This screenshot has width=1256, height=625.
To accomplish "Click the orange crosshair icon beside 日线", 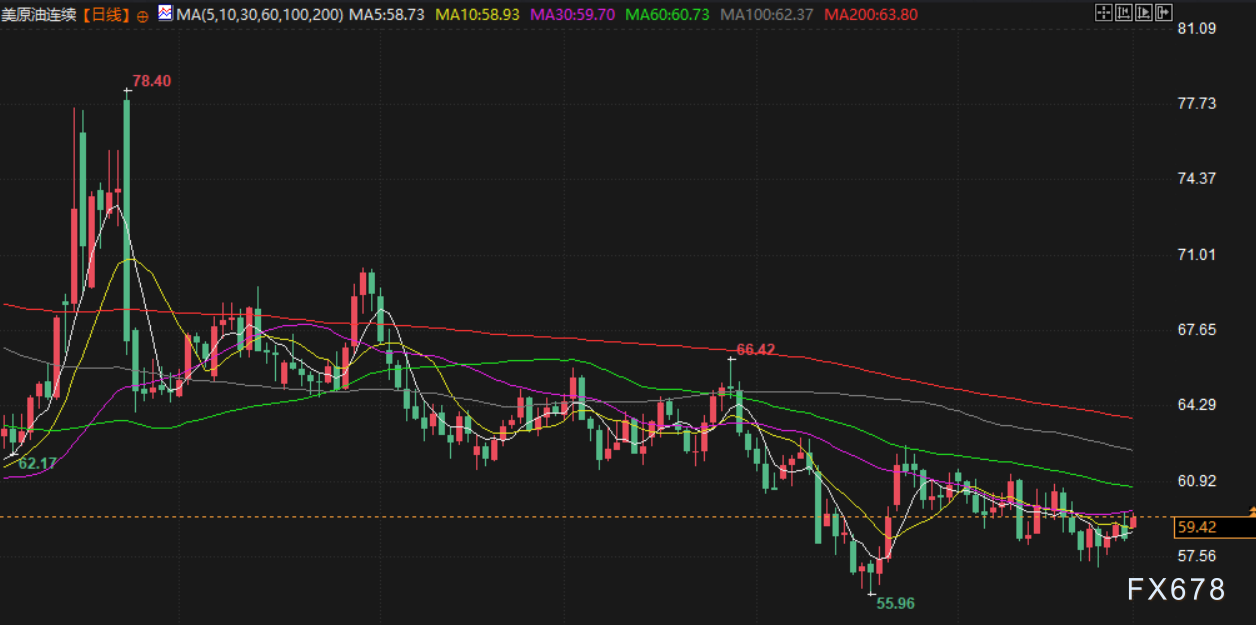I will tap(142, 16).
